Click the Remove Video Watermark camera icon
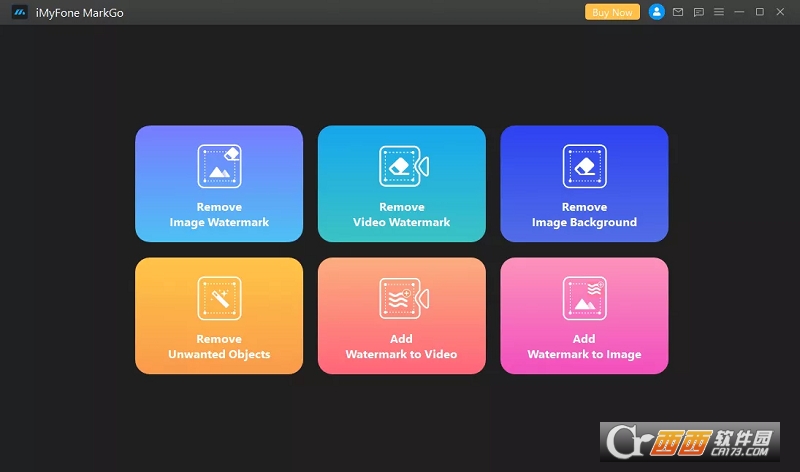Viewport: 800px width, 472px height. 402,166
